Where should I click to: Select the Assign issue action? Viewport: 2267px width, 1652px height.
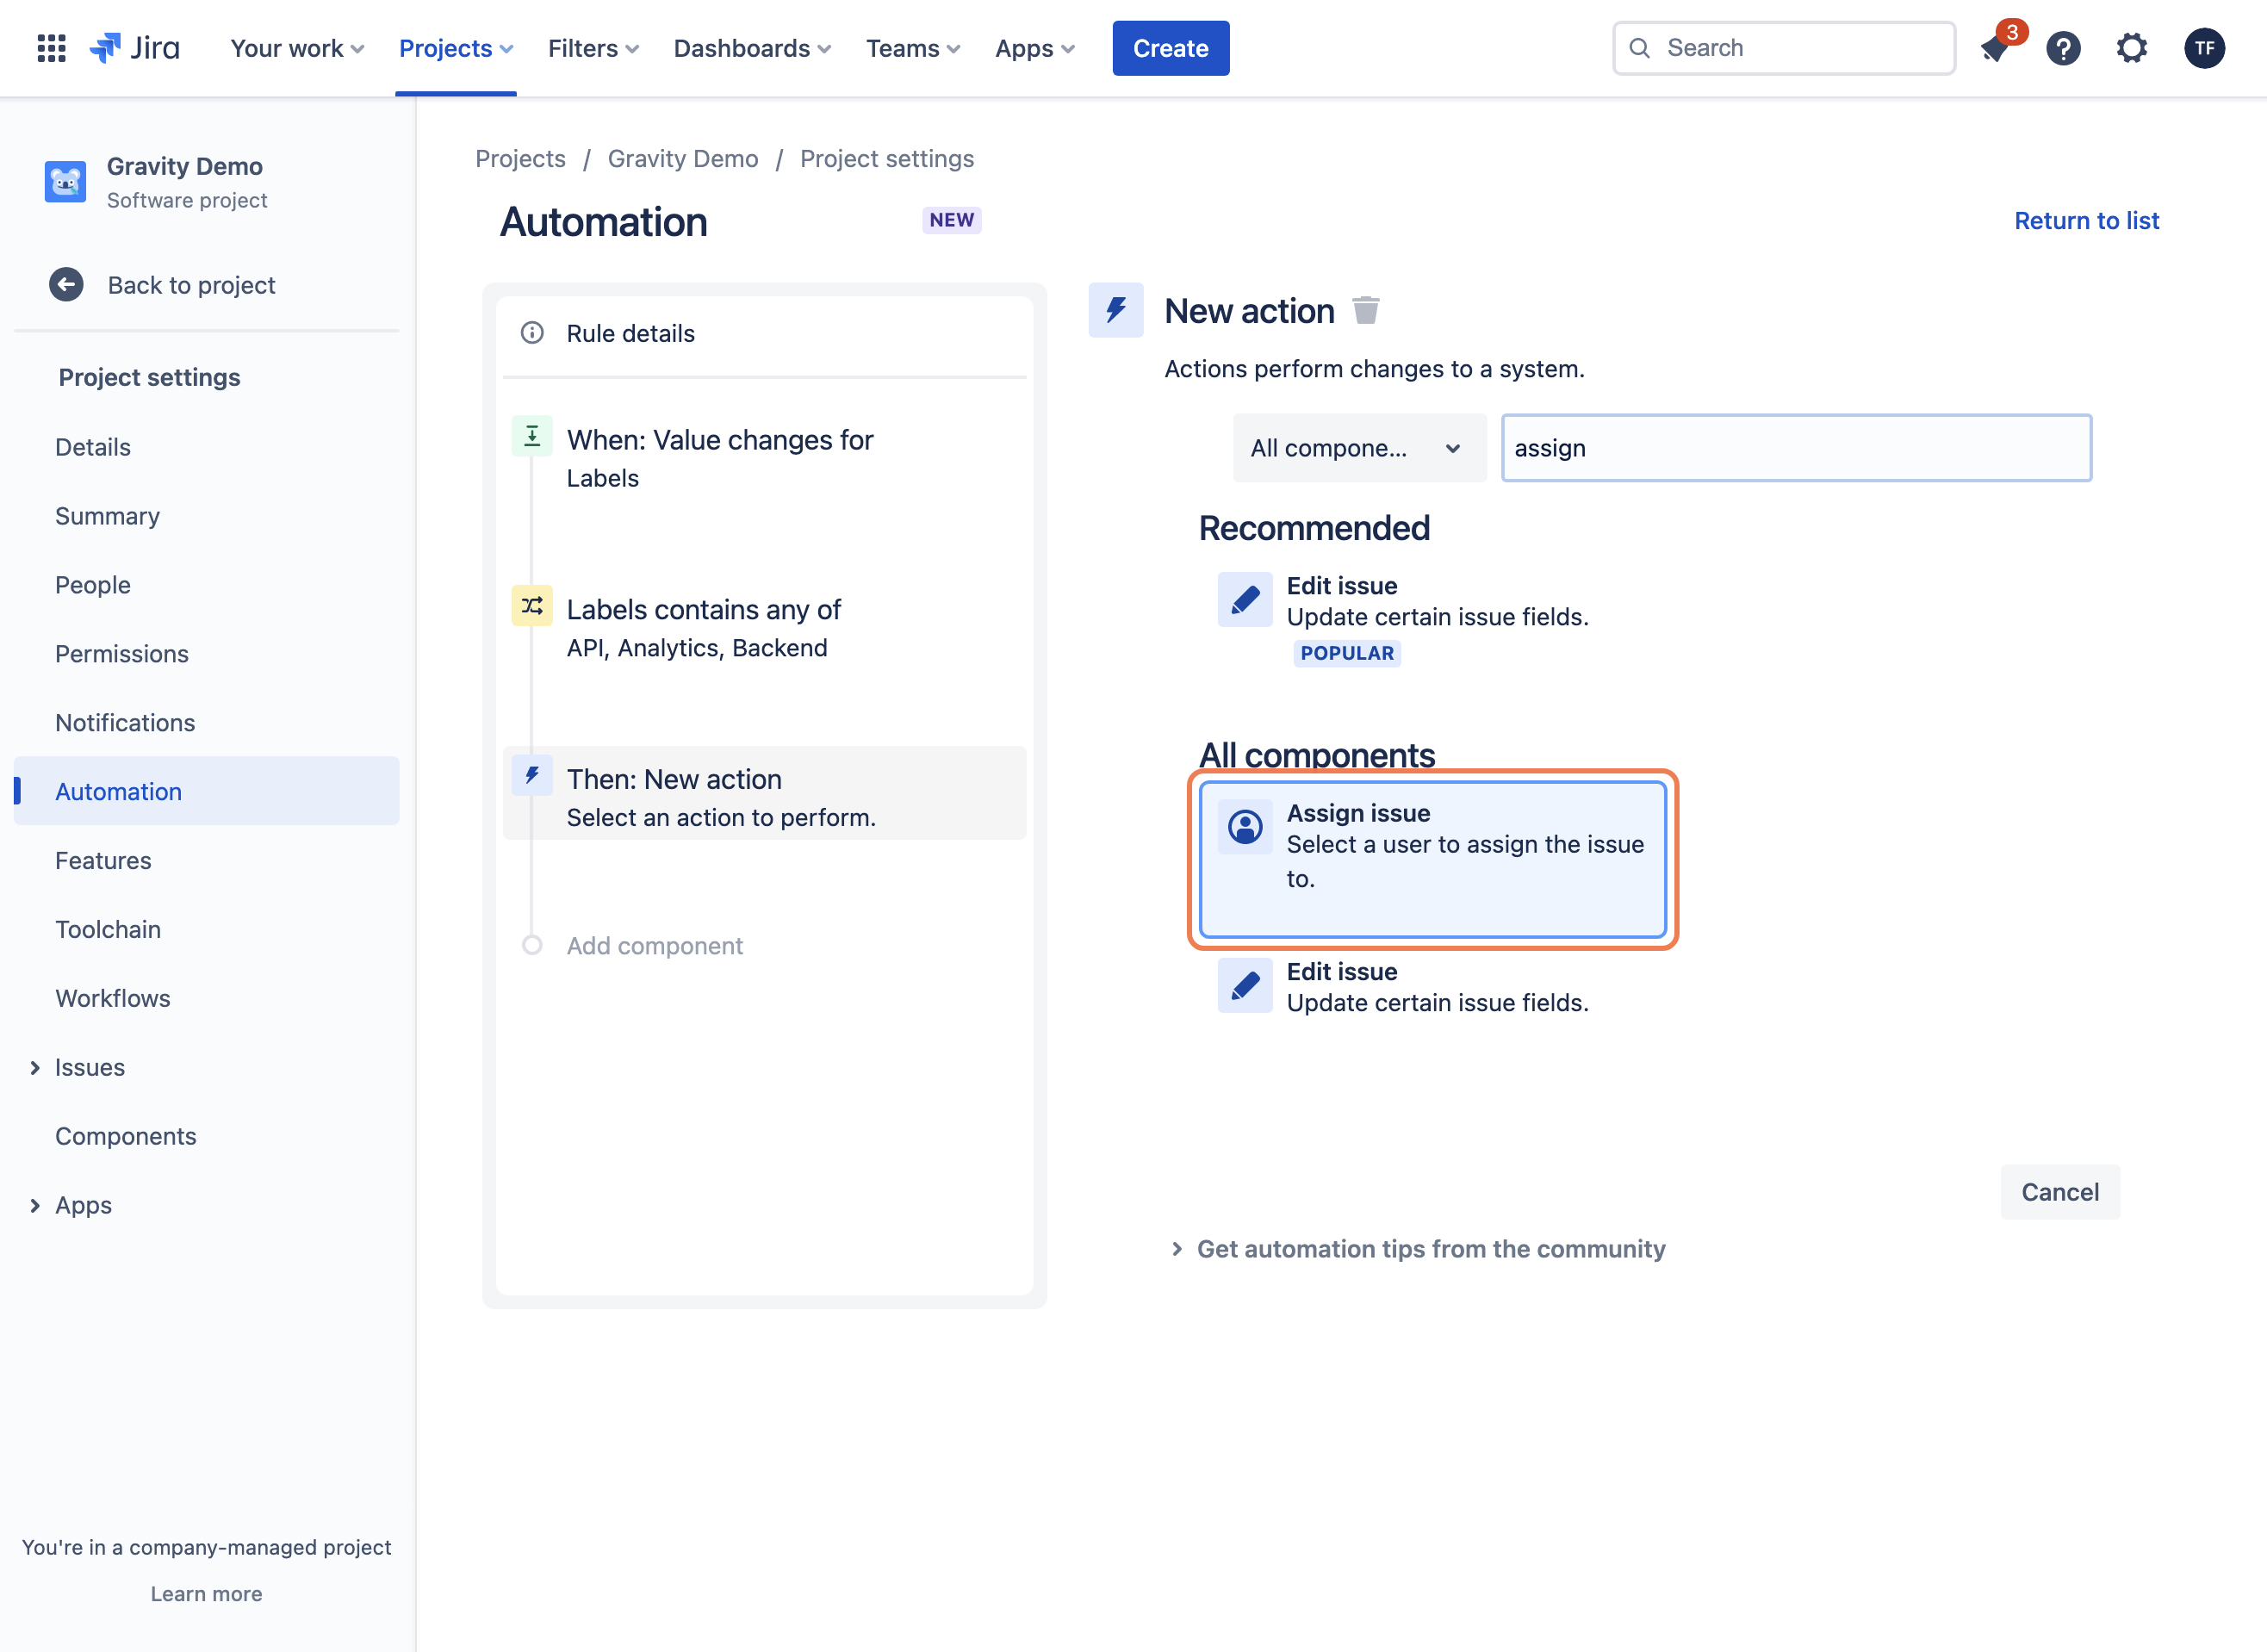pyautogui.click(x=1433, y=859)
